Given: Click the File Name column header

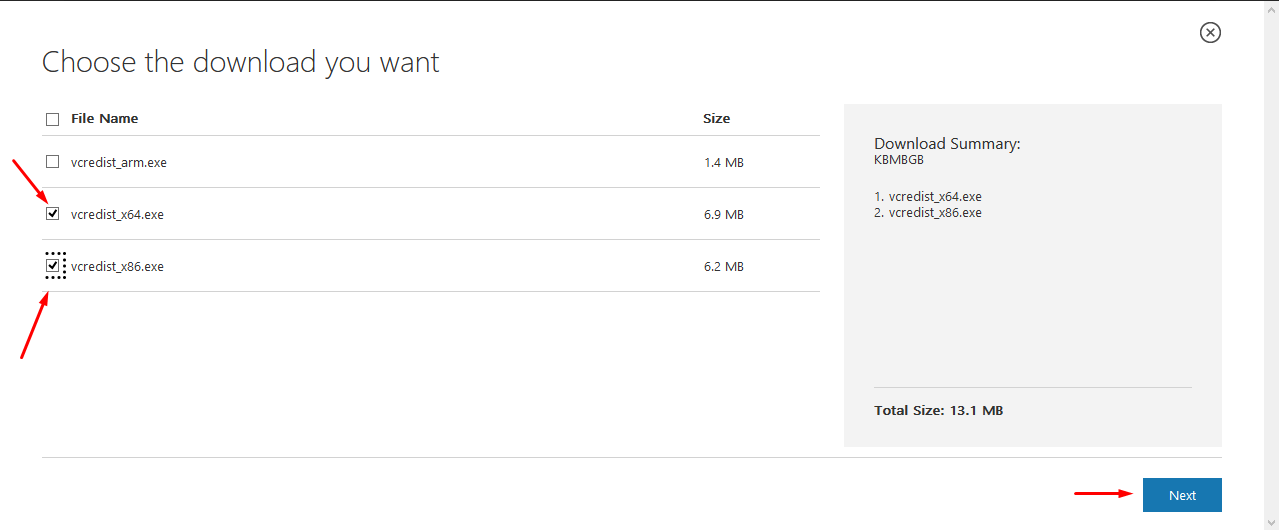Looking at the screenshot, I should pyautogui.click(x=105, y=118).
